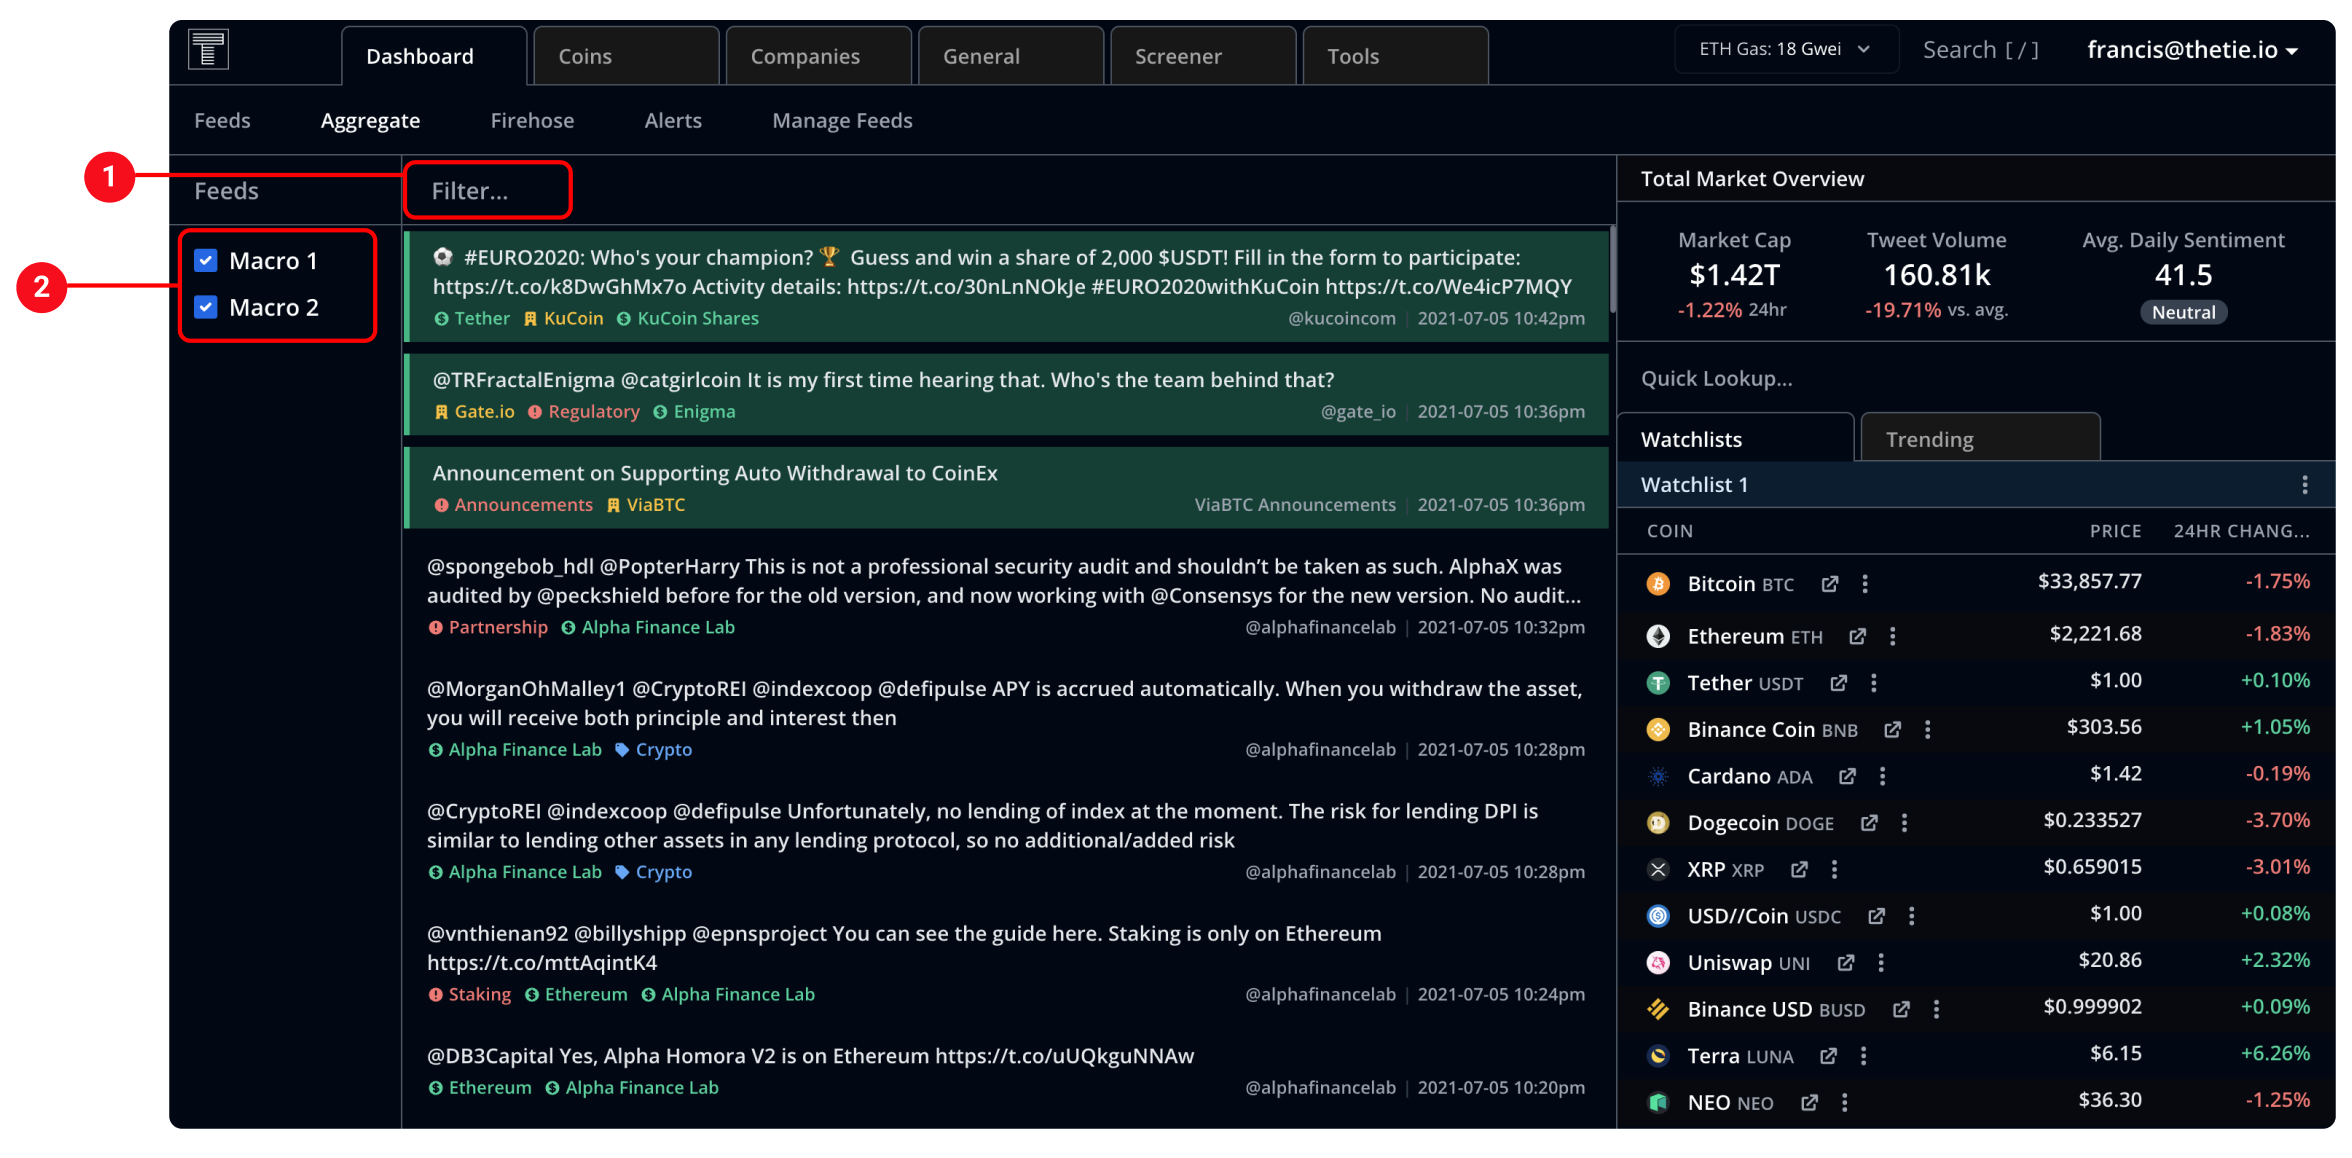Open the francis@thetie.io account menu
This screenshot has height=1158, width=2352.
(x=2192, y=50)
